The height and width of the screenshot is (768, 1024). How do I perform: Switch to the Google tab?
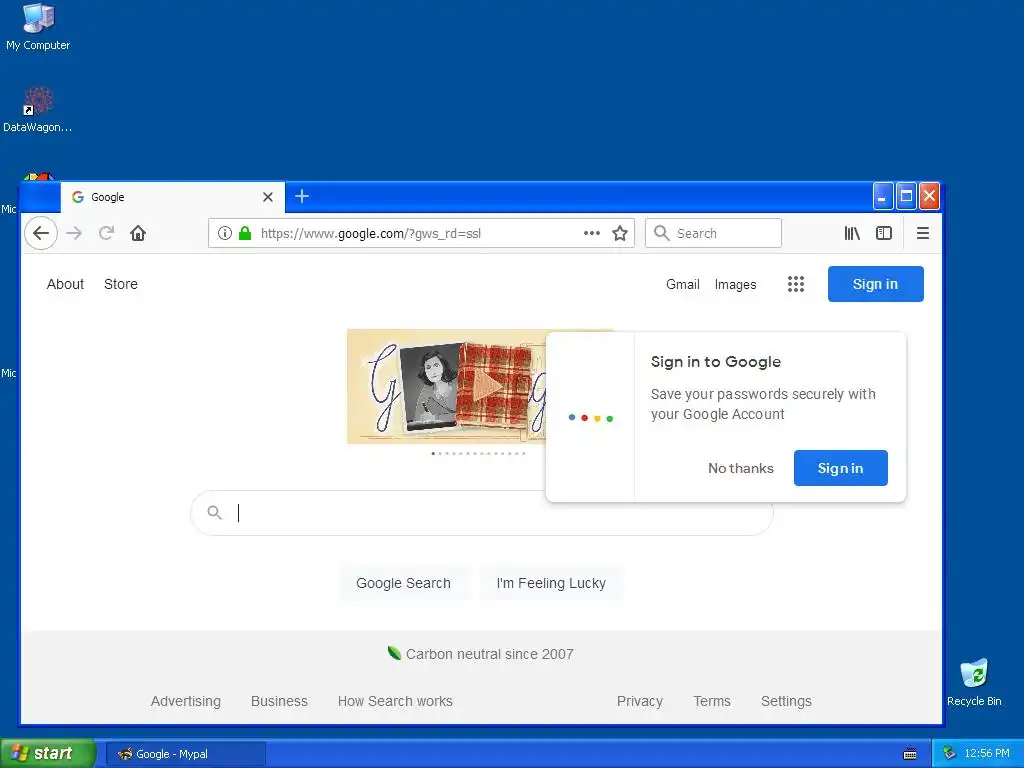coord(172,197)
